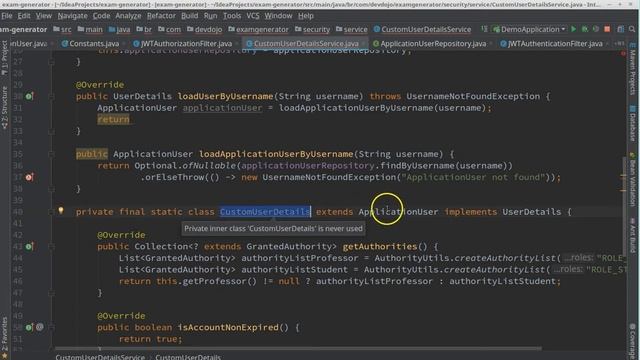Stop the running application (red square)
Viewport: 640px width, 360px height.
607,29
